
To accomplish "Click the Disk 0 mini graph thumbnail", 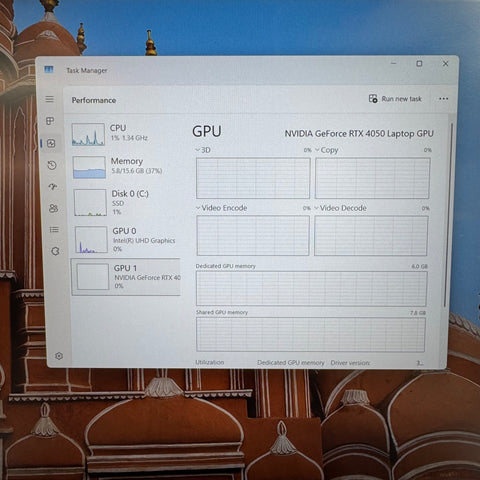I will [90, 202].
